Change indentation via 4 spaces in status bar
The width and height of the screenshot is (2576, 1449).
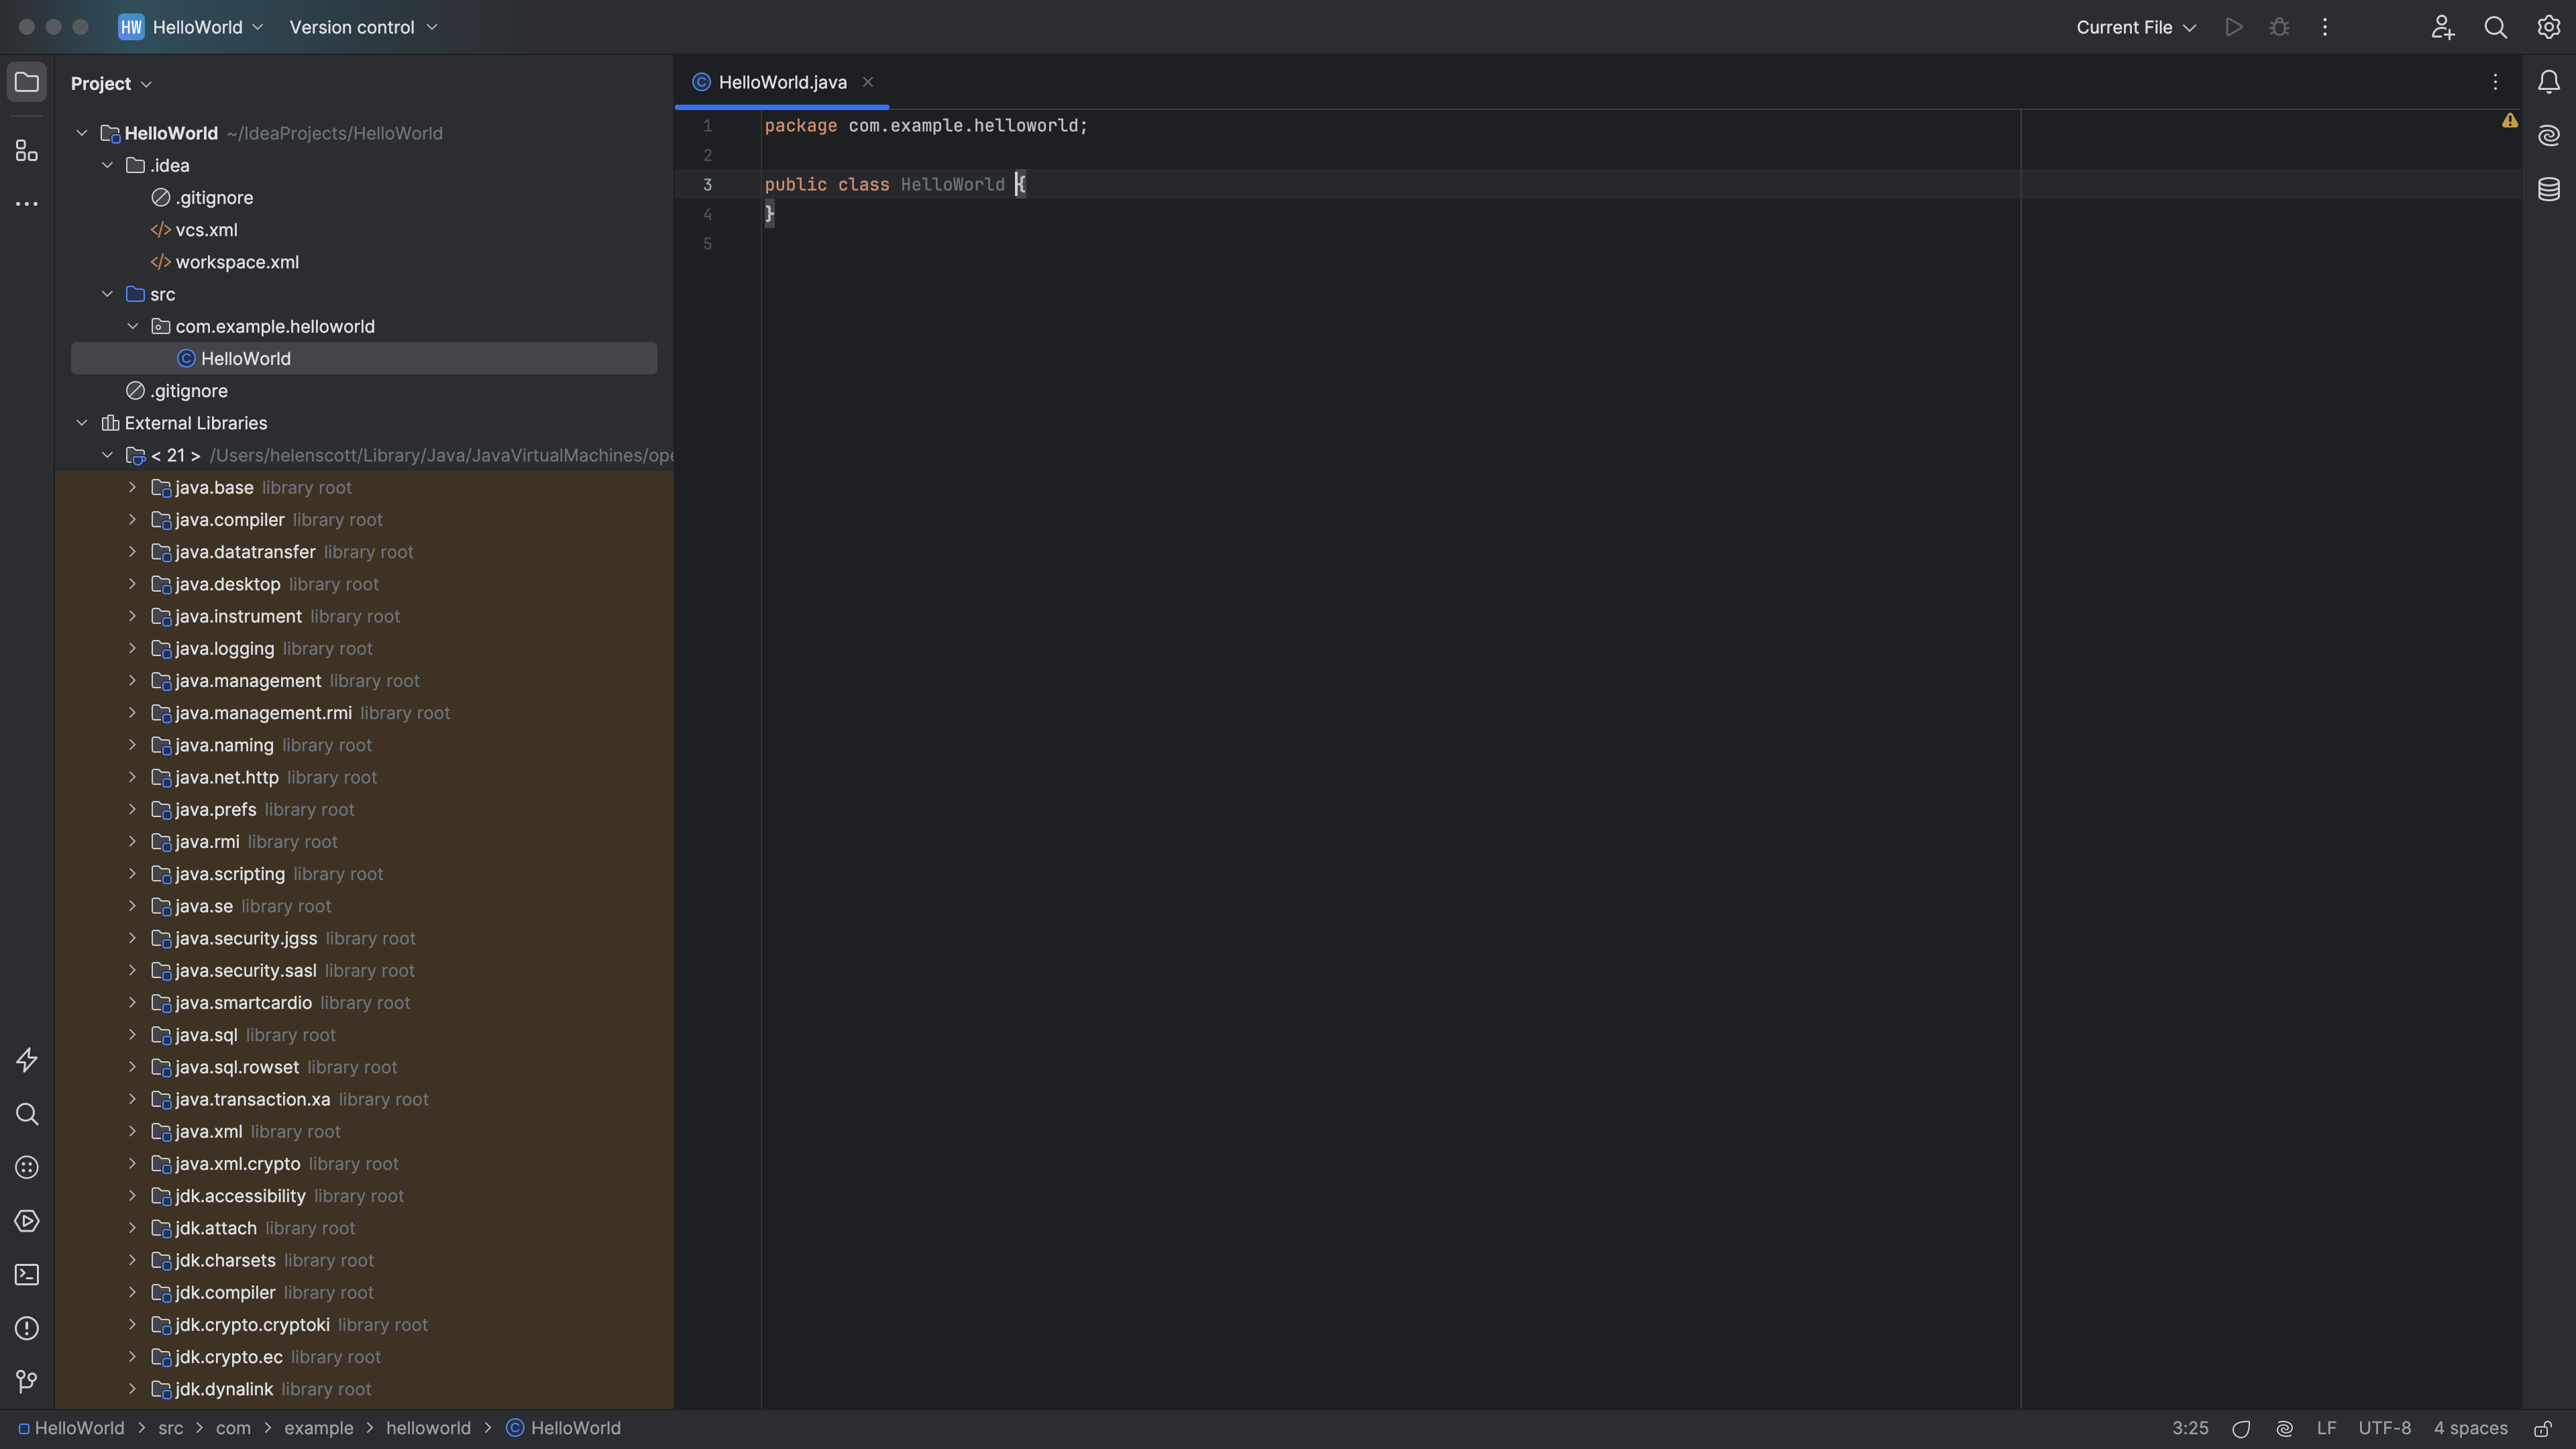click(x=2469, y=1427)
